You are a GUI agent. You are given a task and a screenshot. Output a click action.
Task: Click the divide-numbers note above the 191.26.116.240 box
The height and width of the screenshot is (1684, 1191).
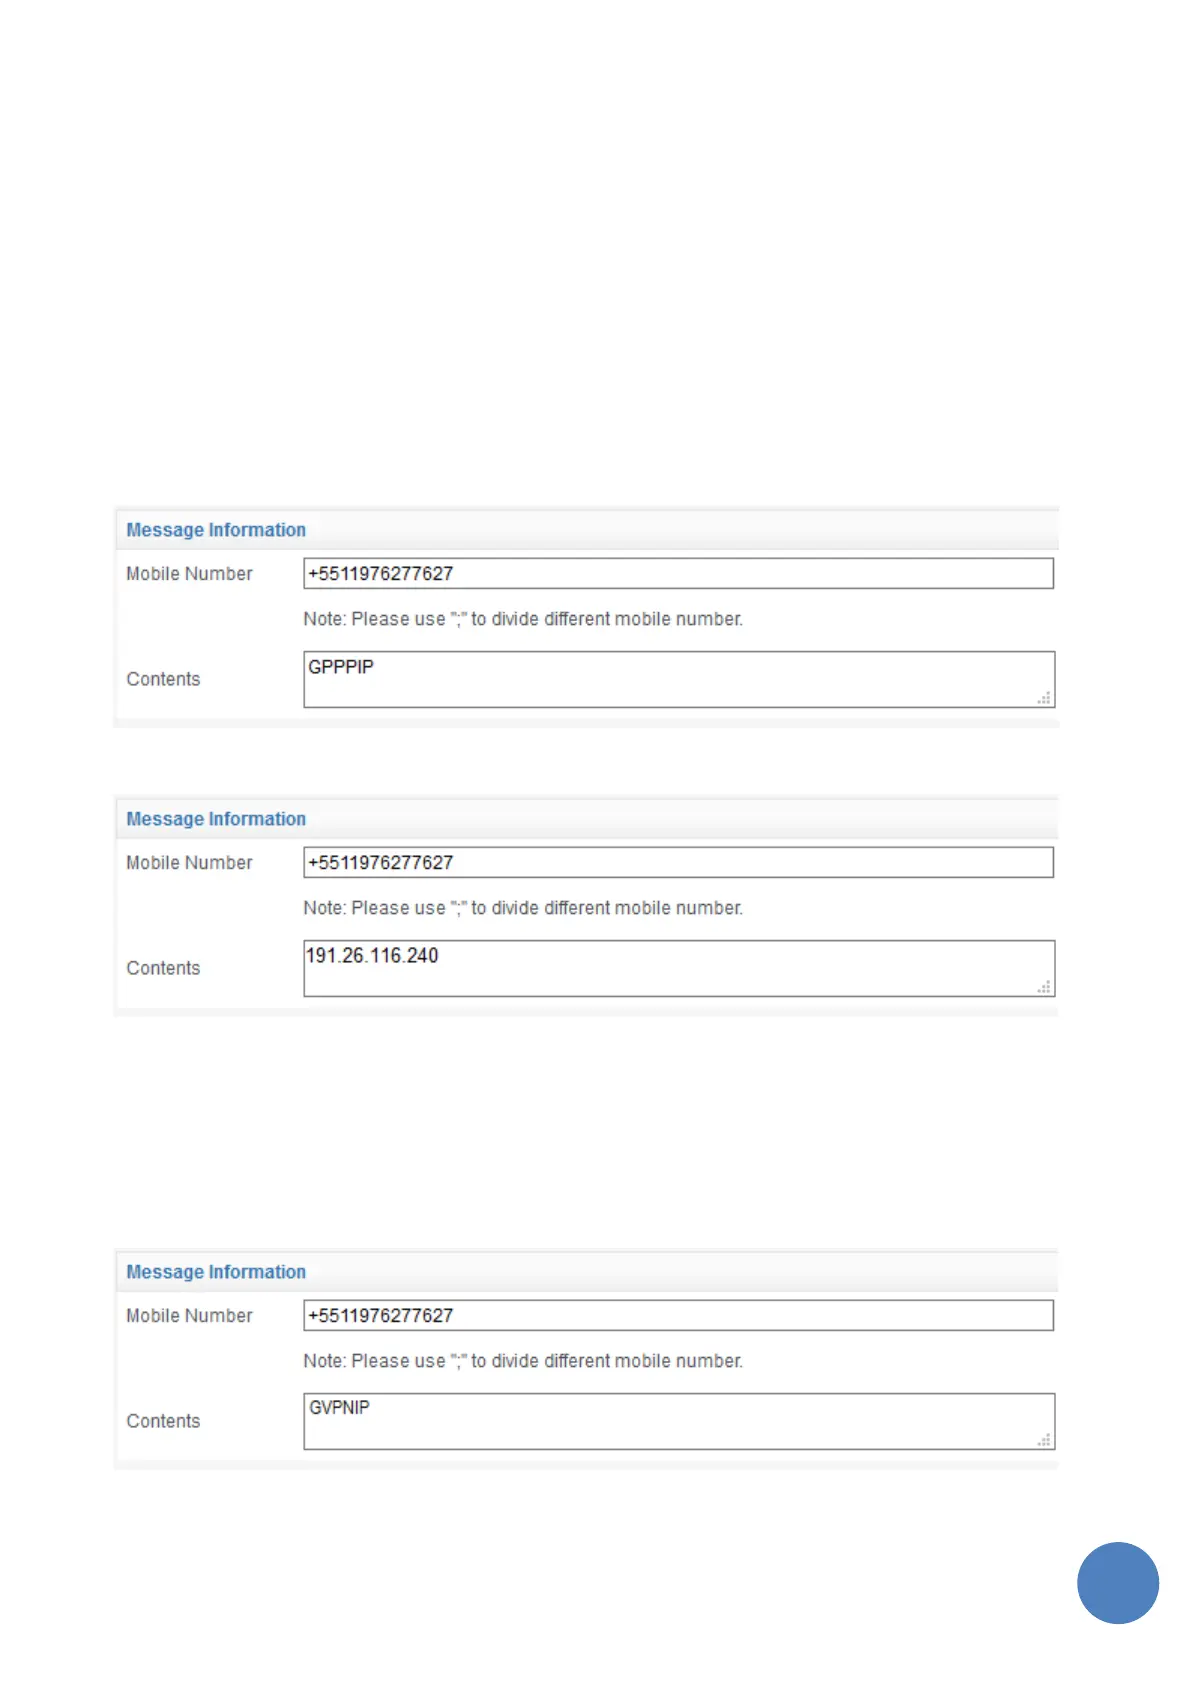point(523,908)
